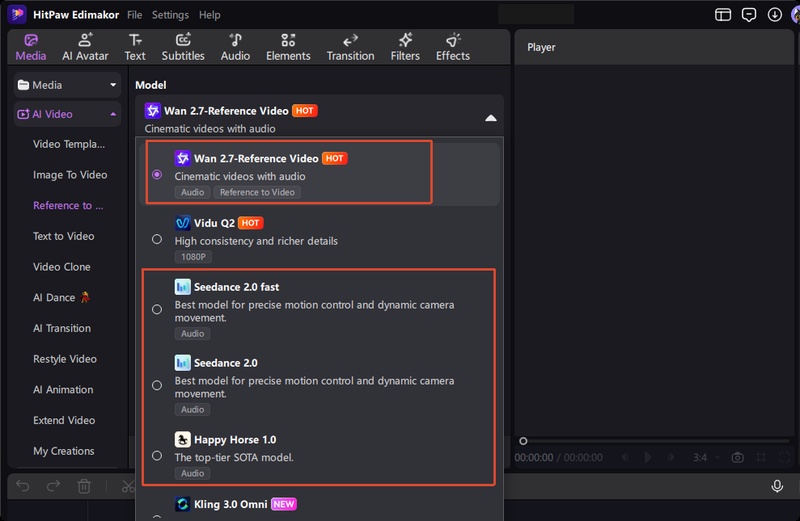
Task: Play the video in the Player
Action: tap(647, 457)
